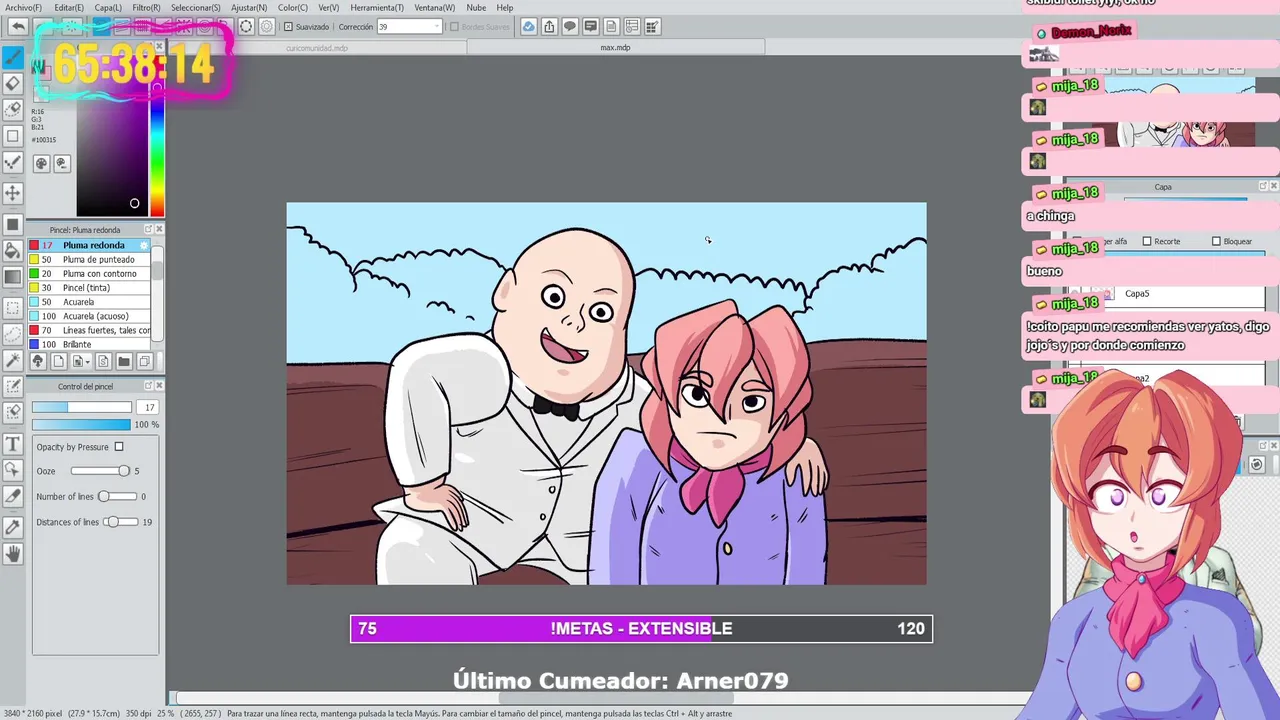
Task: Open the Capa menu
Action: click(x=108, y=7)
